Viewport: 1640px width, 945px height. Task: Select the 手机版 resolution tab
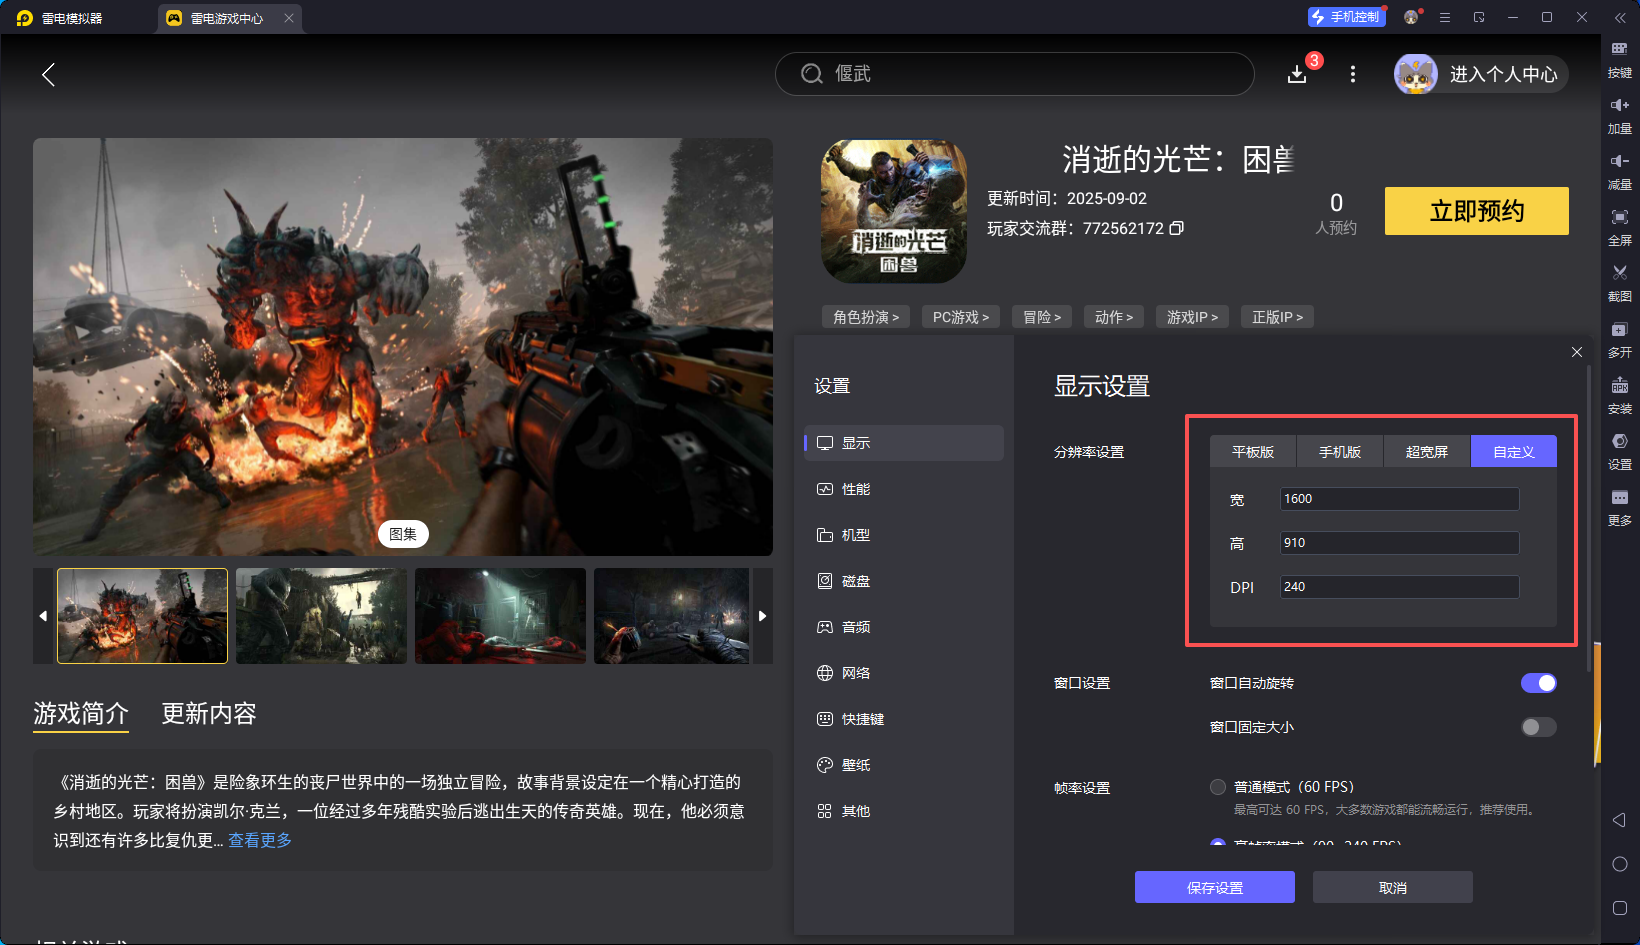click(x=1340, y=452)
